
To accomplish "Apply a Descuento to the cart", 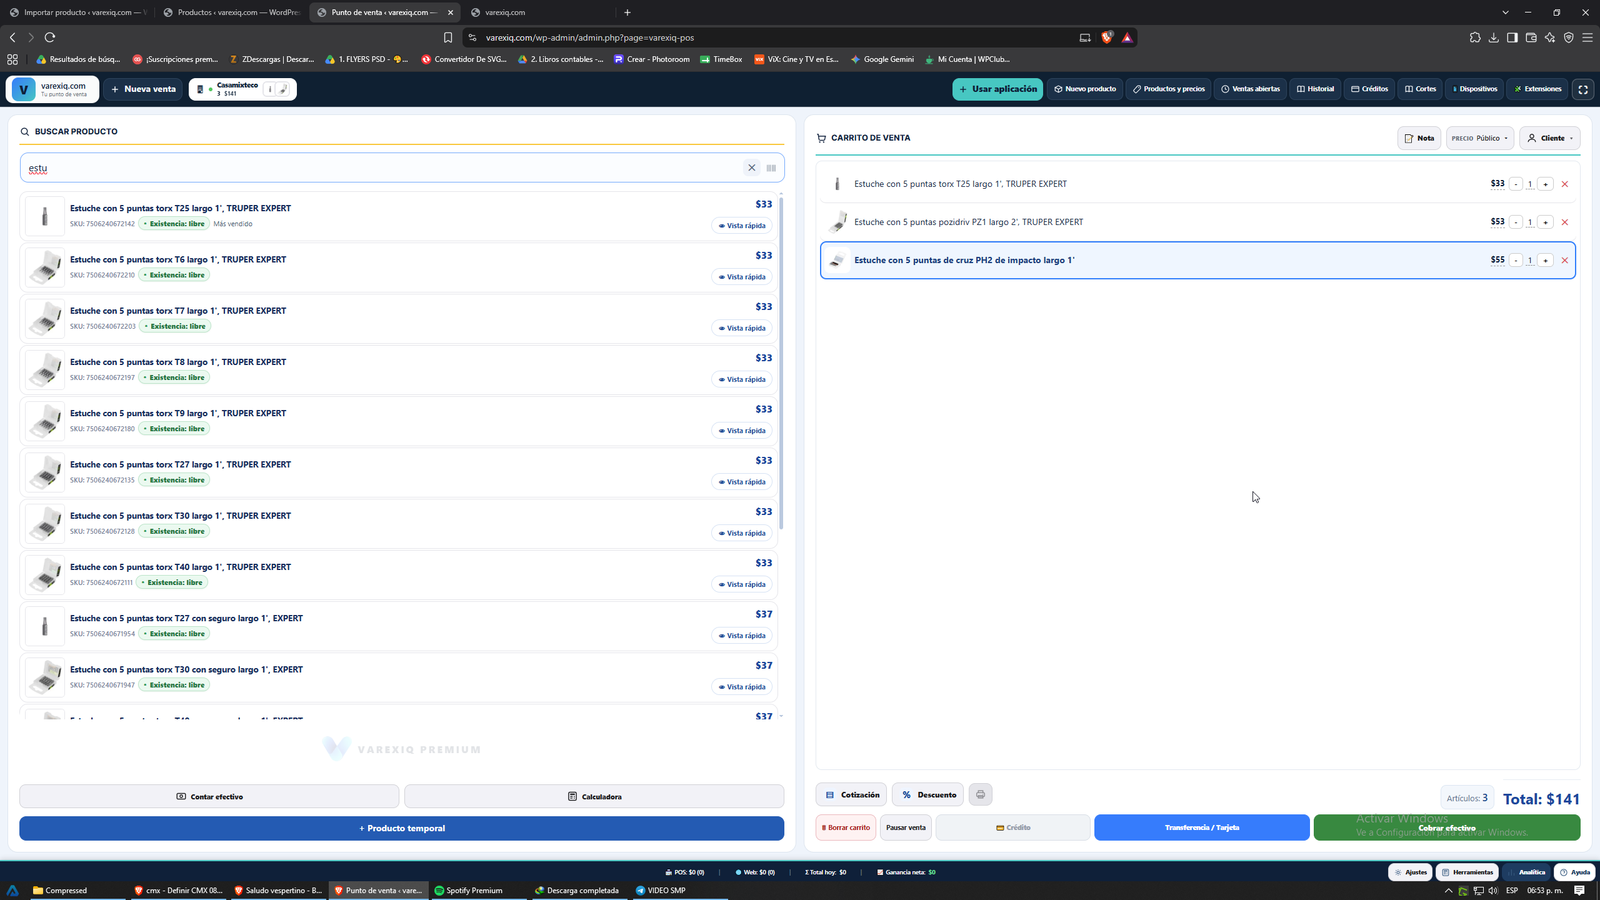I will pyautogui.click(x=928, y=795).
